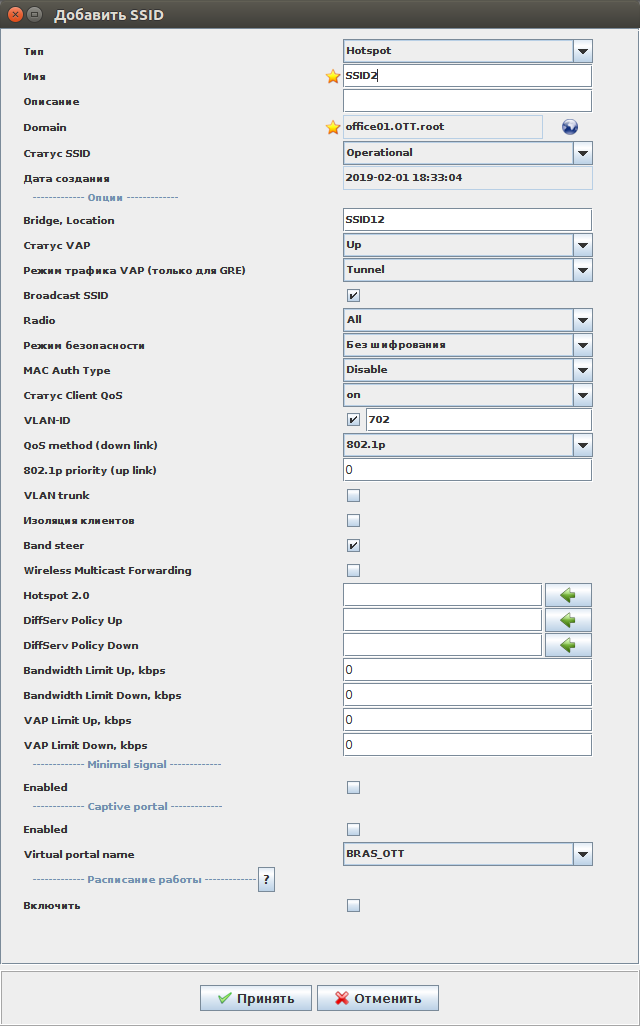
Task: Click the green arrow for DiffServ Policy Up
Action: [568, 620]
